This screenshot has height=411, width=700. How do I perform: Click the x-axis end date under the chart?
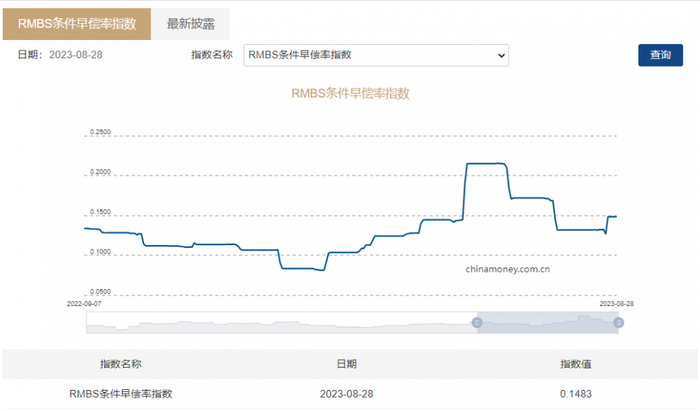point(617,304)
